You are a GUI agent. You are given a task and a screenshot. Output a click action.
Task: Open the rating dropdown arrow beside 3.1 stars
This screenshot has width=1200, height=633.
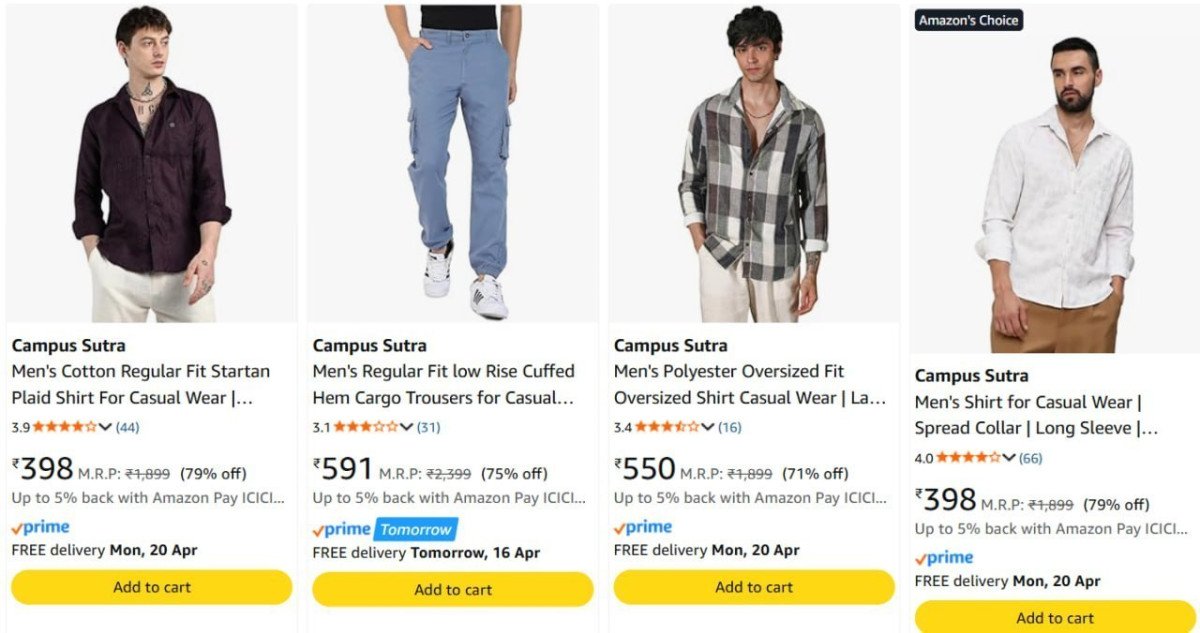click(x=406, y=427)
